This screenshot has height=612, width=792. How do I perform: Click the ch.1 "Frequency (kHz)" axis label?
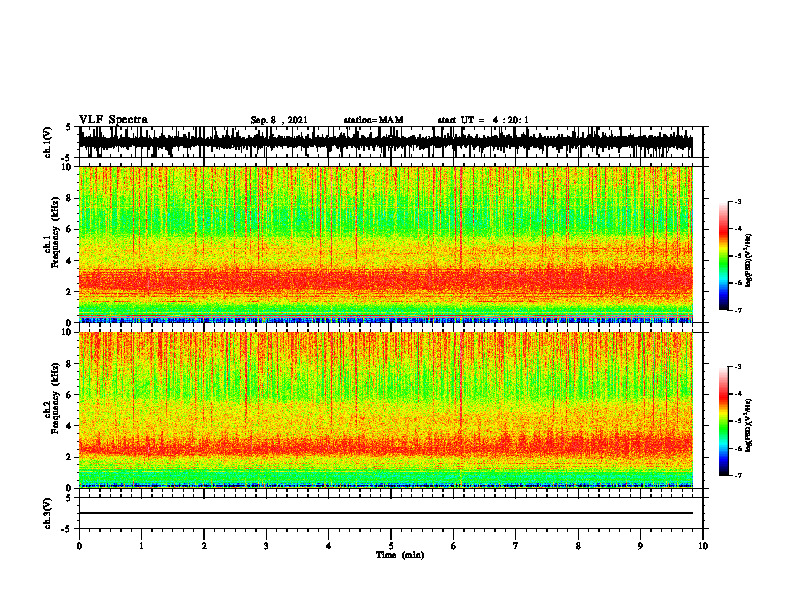[55, 232]
